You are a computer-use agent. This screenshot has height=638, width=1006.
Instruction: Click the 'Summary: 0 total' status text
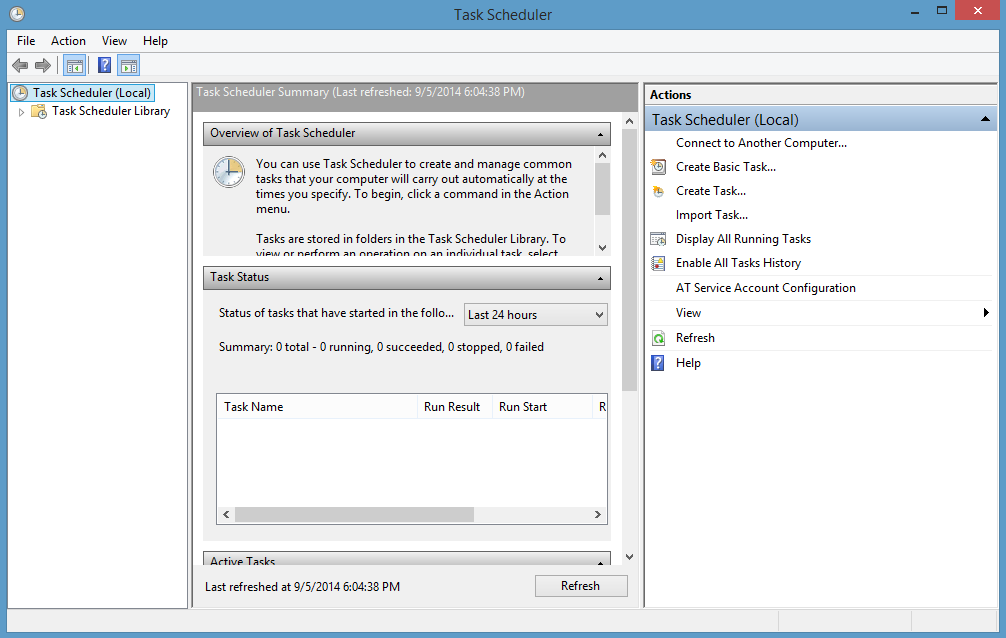[x=381, y=347]
